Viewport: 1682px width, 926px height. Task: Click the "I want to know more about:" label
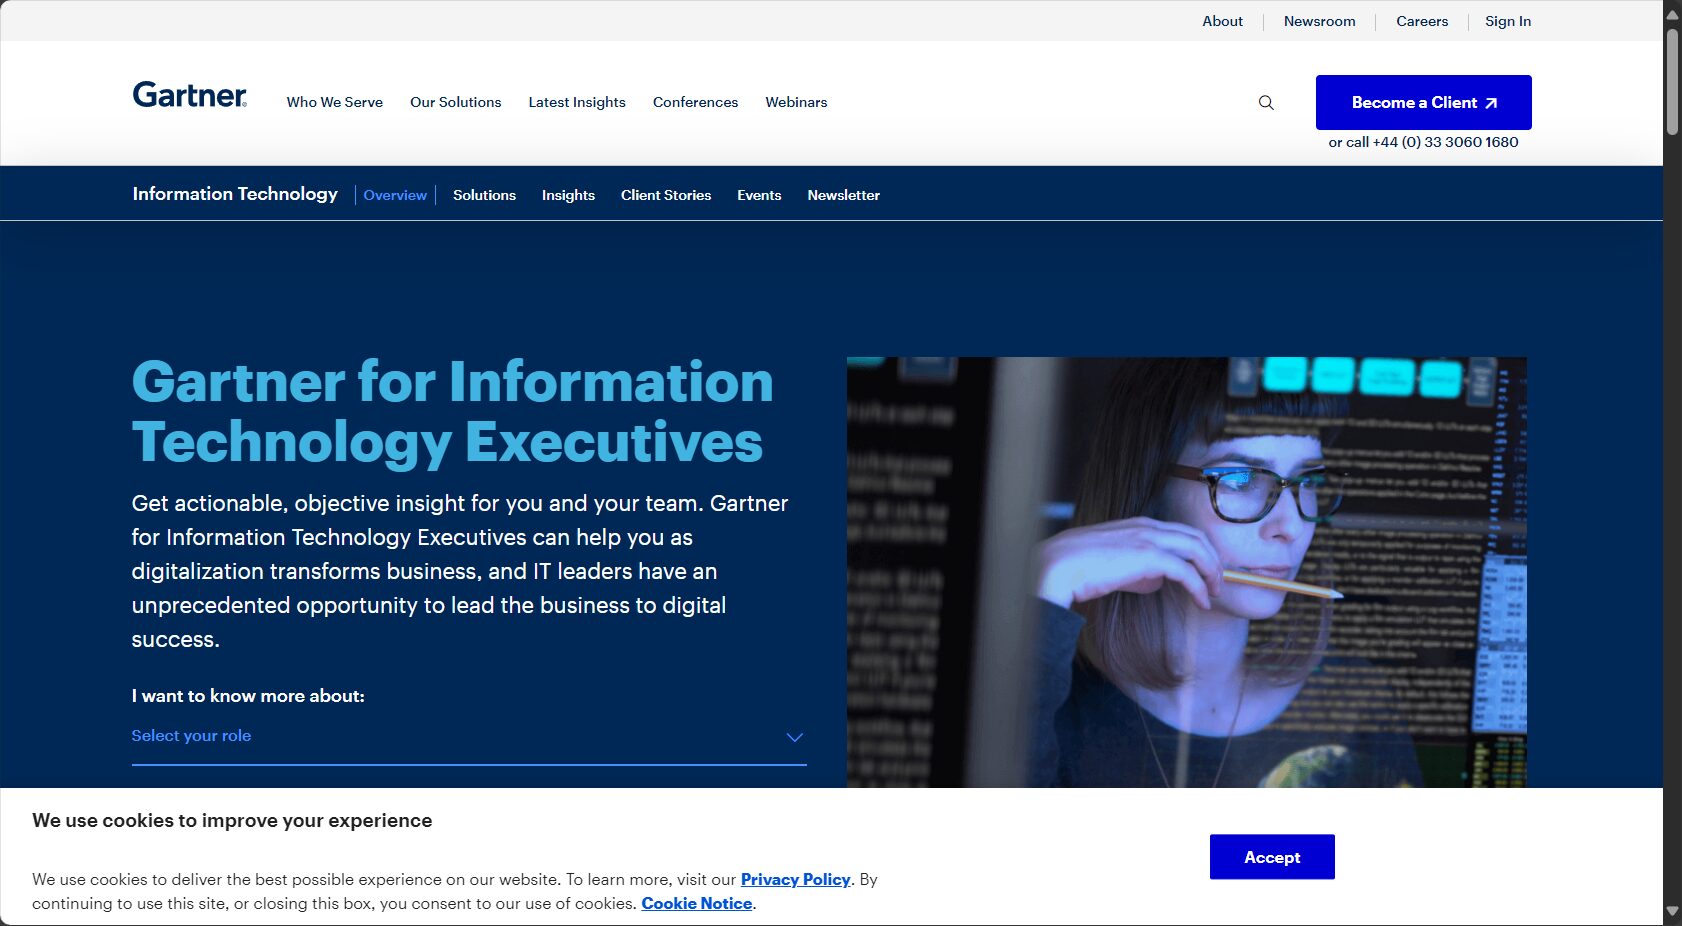(x=248, y=696)
